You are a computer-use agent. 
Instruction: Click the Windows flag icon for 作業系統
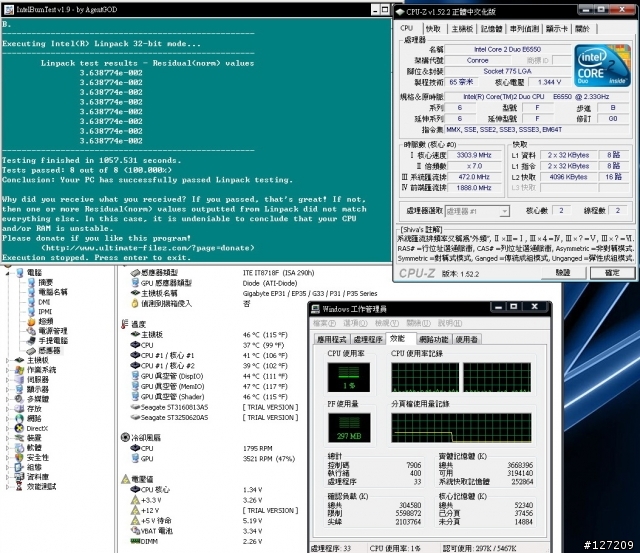pyautogui.click(x=19, y=370)
